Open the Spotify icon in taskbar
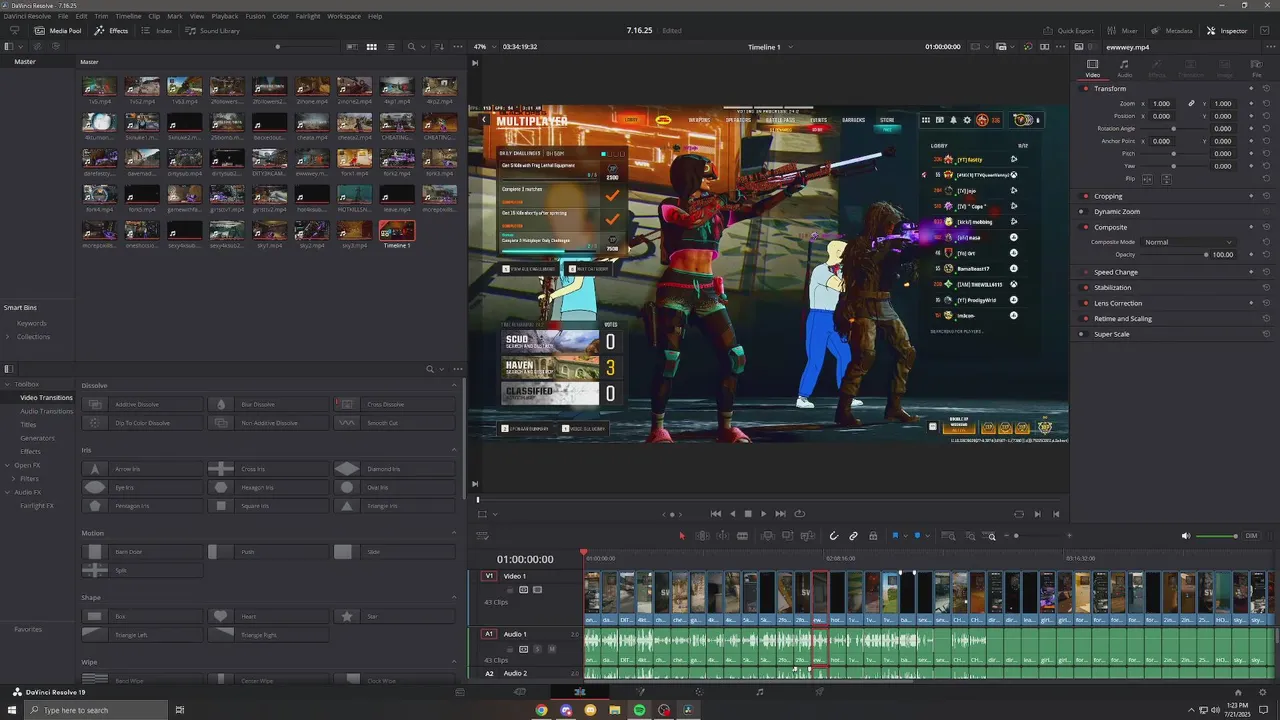 (x=639, y=710)
